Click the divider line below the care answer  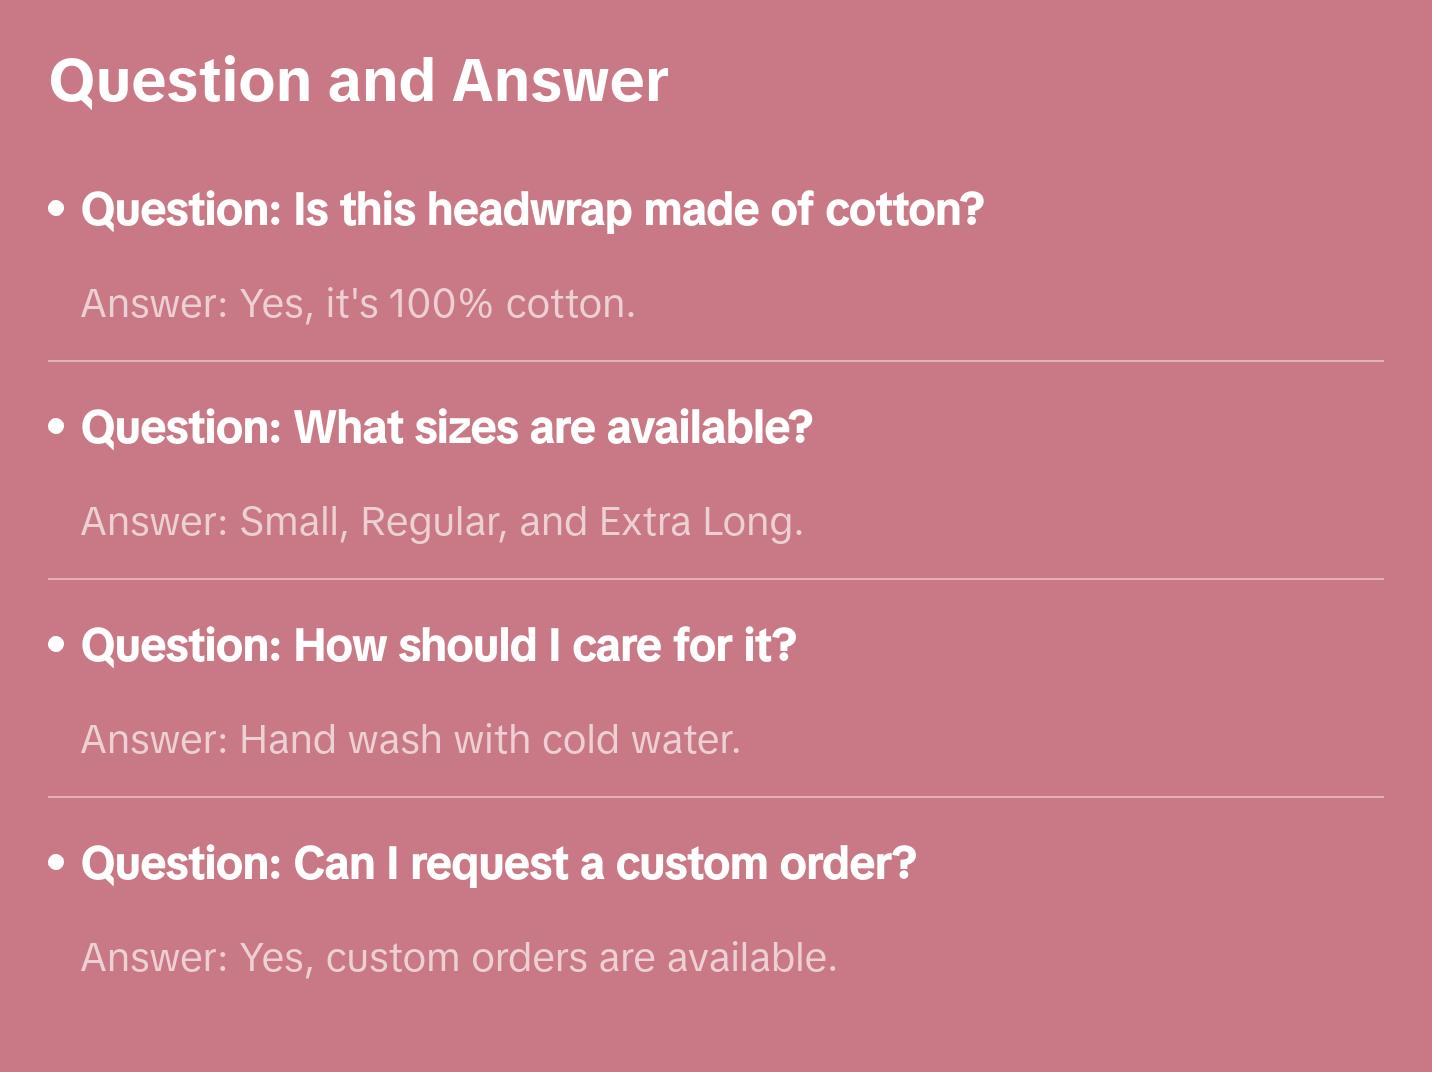(x=715, y=797)
